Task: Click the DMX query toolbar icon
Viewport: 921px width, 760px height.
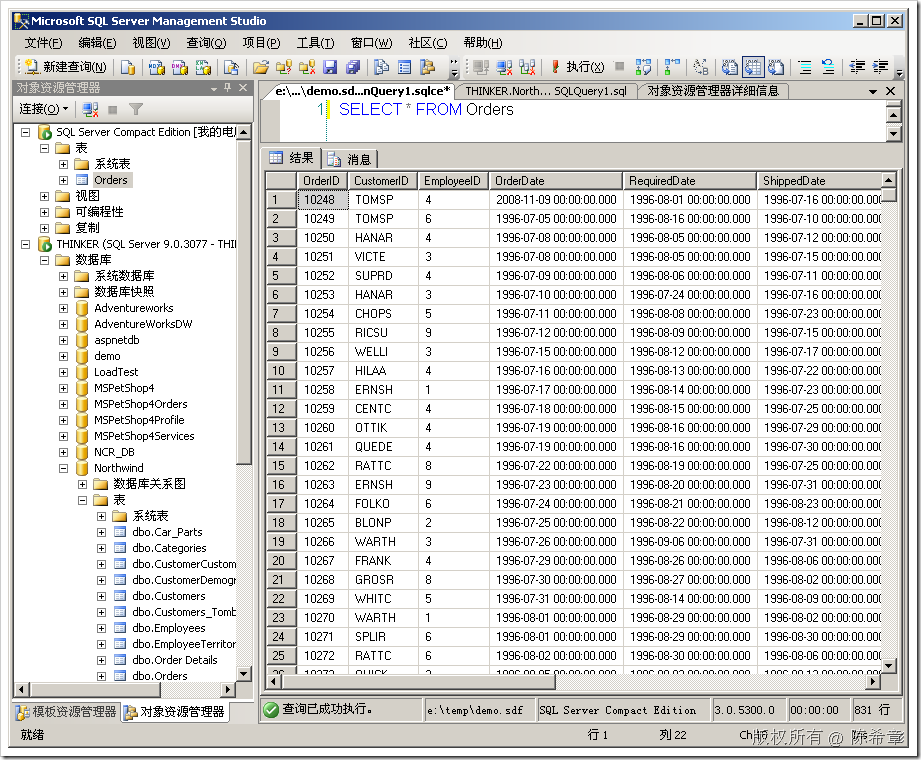Action: [180, 67]
